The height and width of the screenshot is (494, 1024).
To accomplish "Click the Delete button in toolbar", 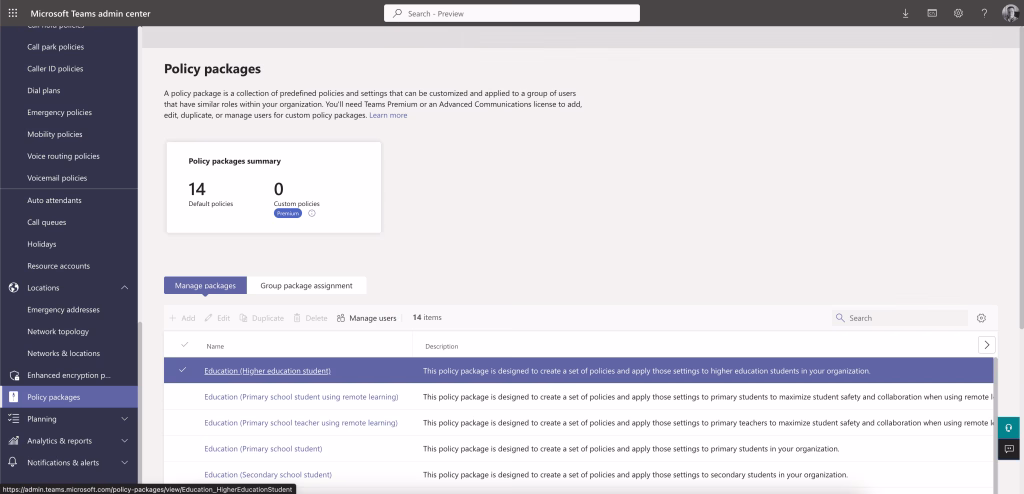I will (310, 318).
